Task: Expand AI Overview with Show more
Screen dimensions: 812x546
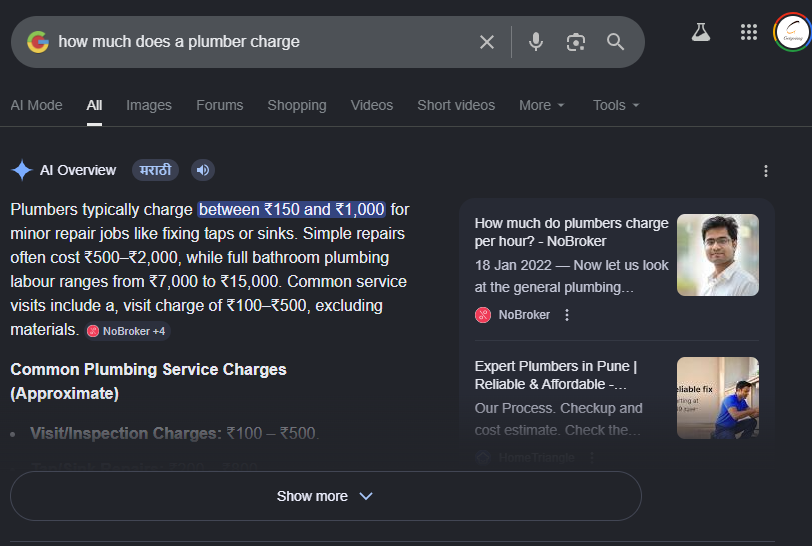Action: [x=326, y=496]
